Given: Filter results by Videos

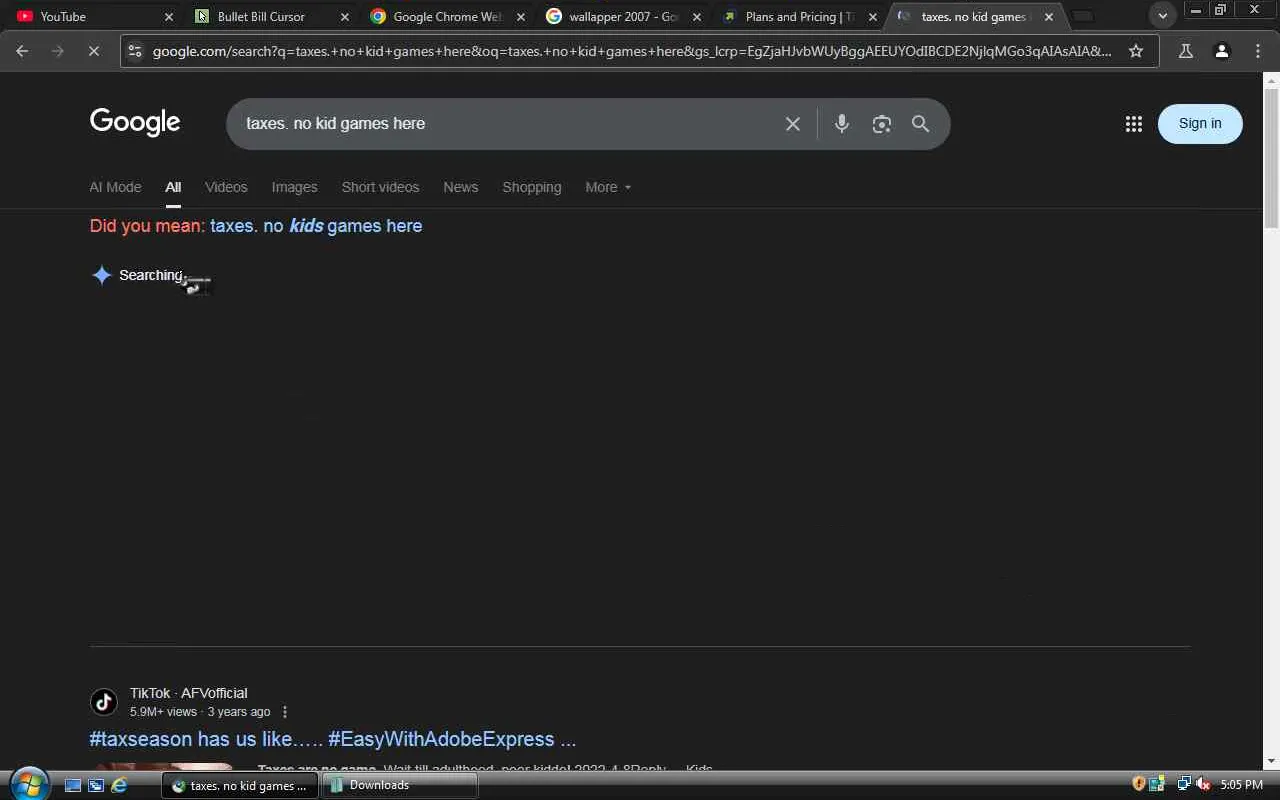Looking at the screenshot, I should tap(226, 187).
